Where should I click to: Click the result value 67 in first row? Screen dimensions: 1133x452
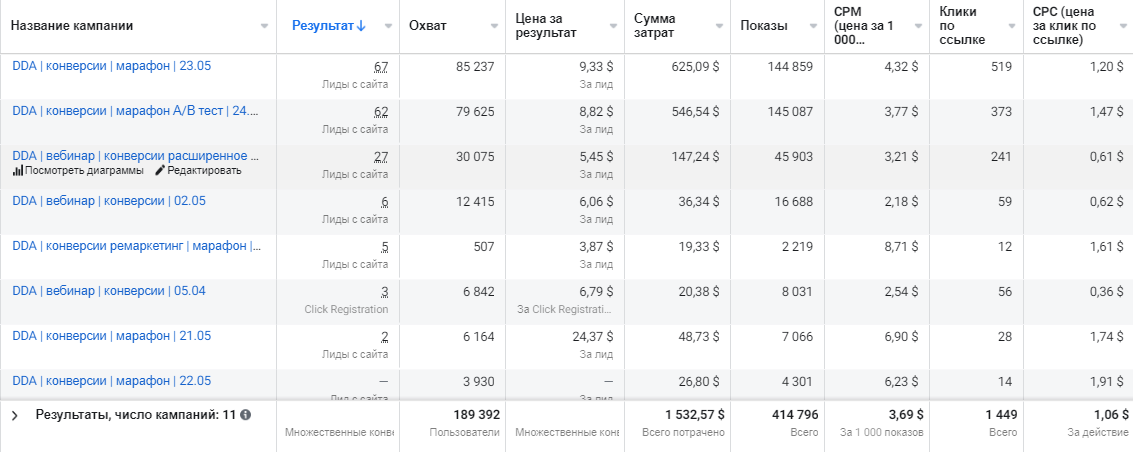coord(380,66)
